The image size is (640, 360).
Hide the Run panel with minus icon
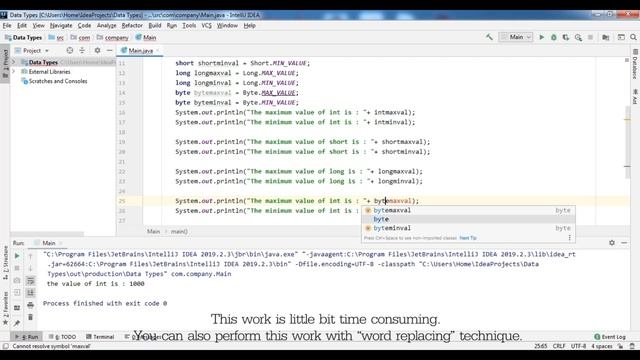[x=624, y=243]
